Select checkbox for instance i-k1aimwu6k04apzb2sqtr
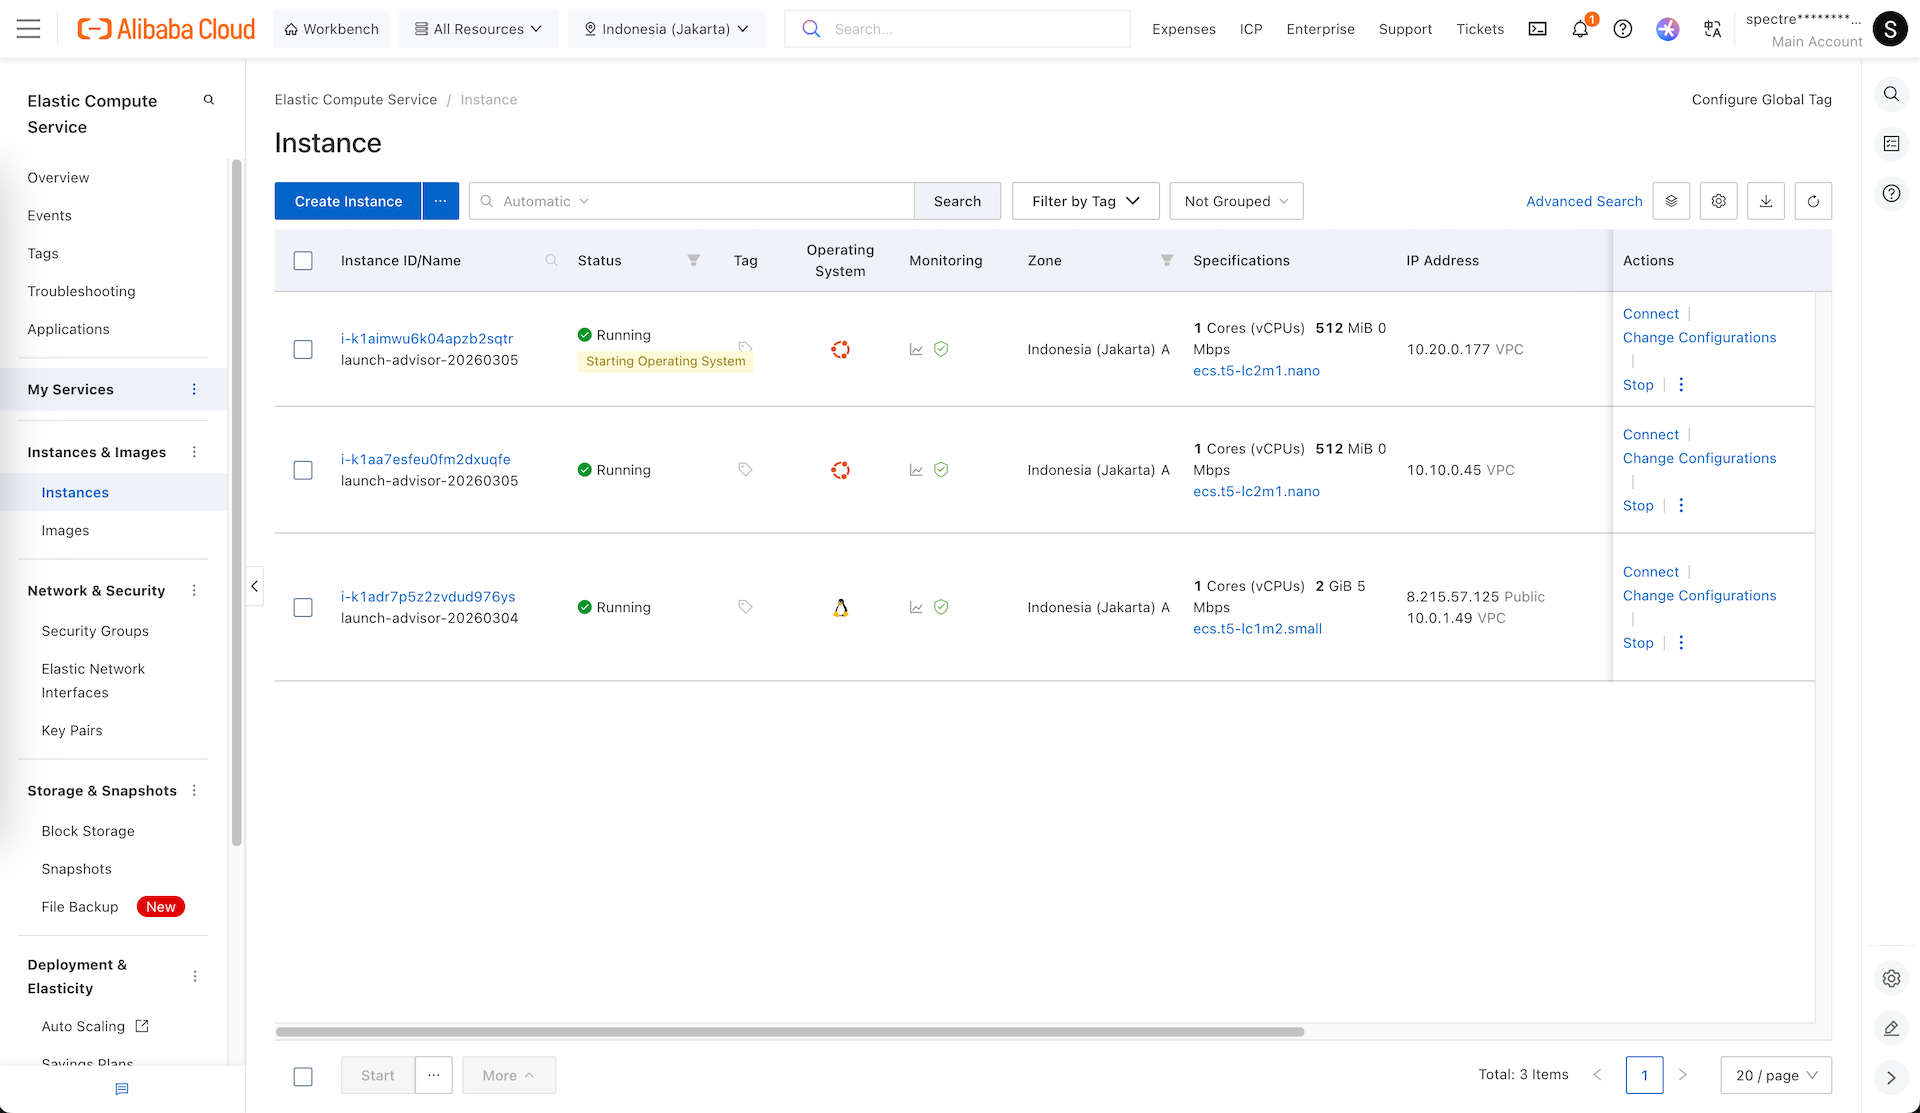 (x=303, y=349)
